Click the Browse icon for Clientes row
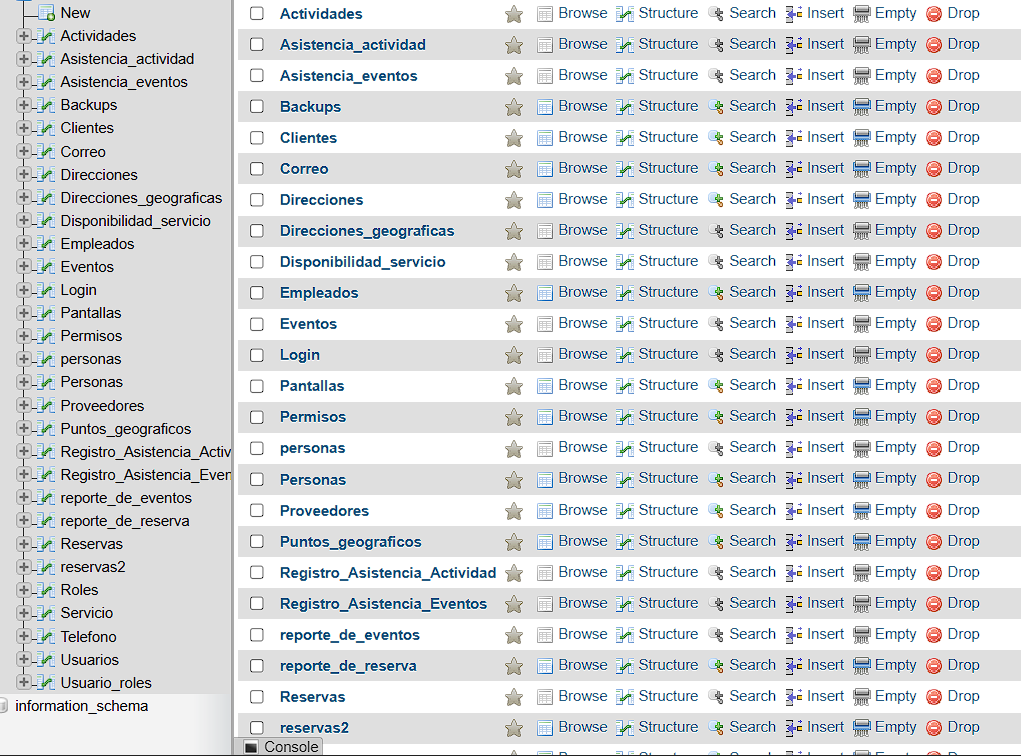Image resolution: width=1021 pixels, height=756 pixels. point(545,138)
